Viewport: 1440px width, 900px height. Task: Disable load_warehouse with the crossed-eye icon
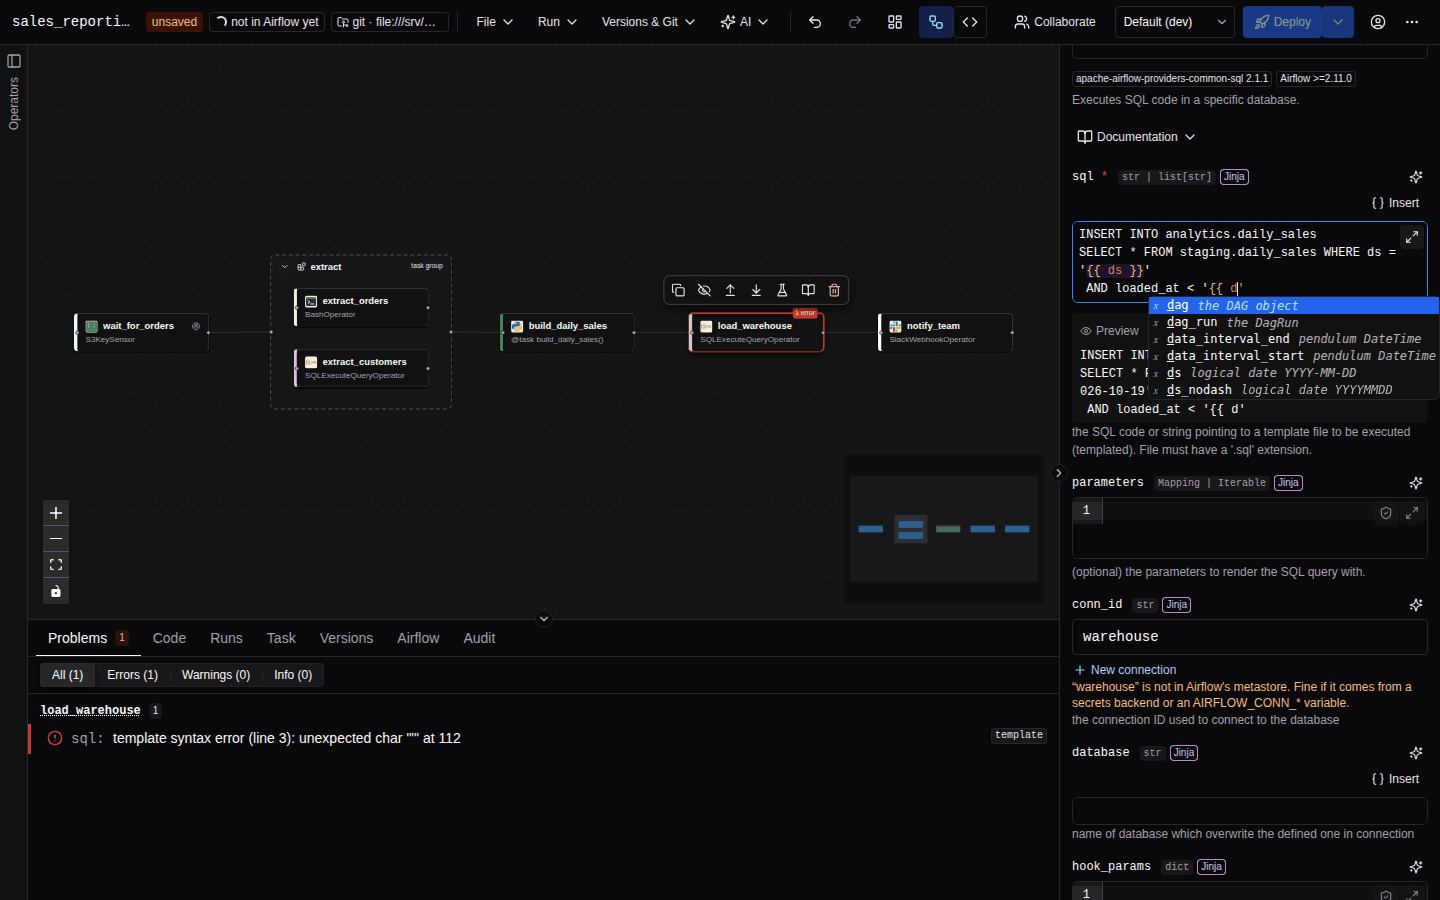click(704, 290)
